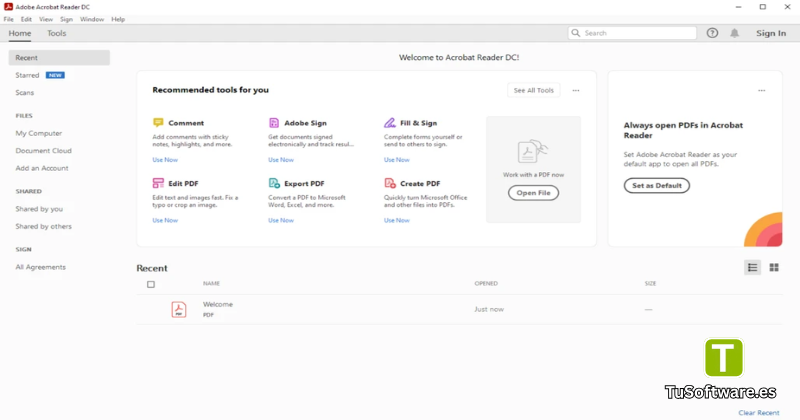
Task: Click the search magnifier icon
Action: 576,33
